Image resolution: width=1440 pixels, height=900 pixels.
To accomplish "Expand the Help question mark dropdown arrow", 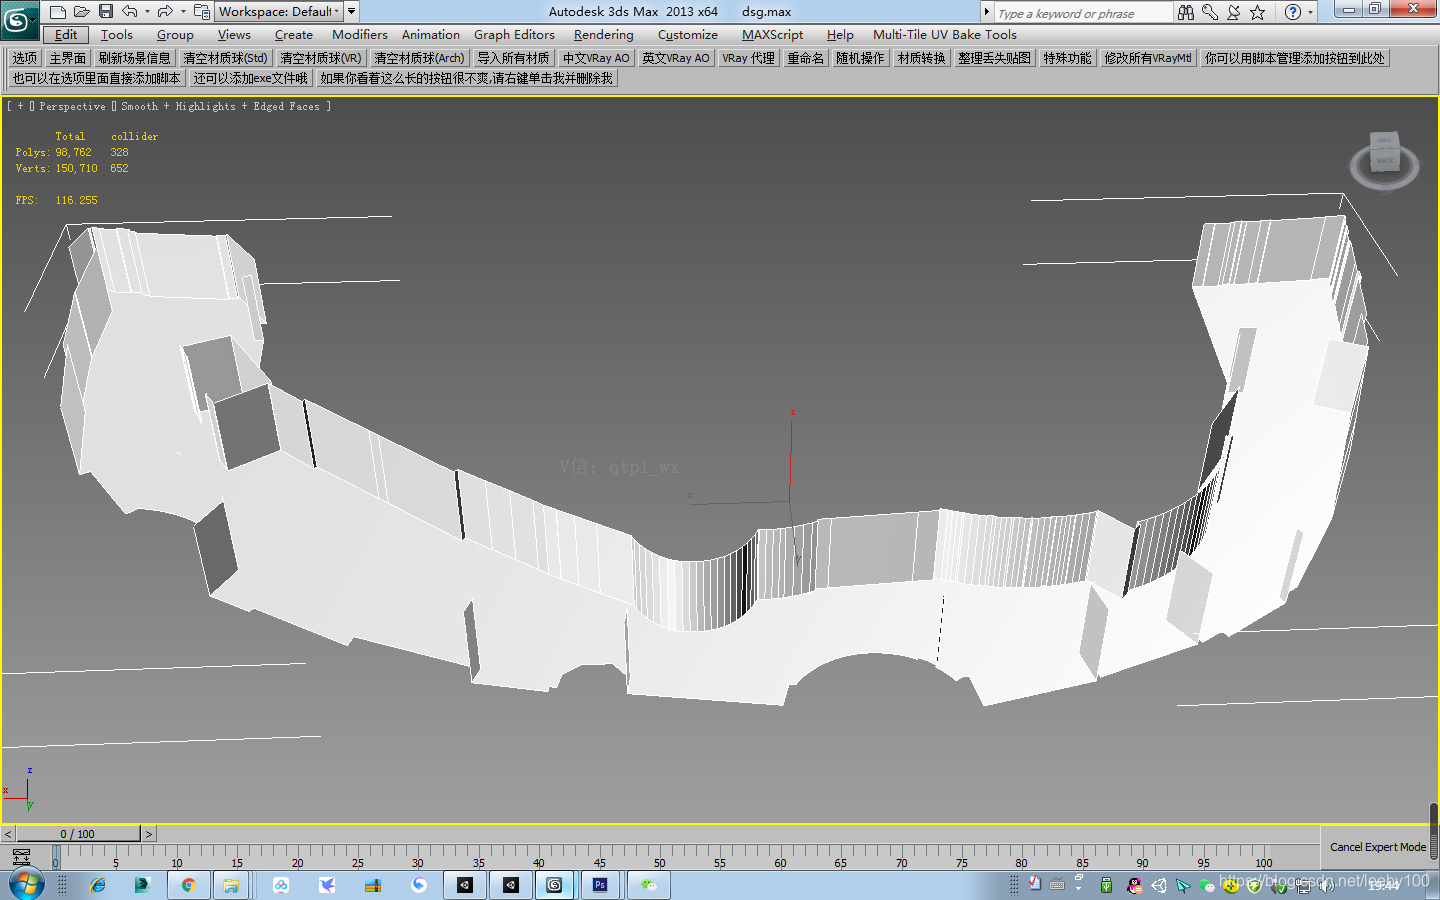I will (x=1311, y=12).
